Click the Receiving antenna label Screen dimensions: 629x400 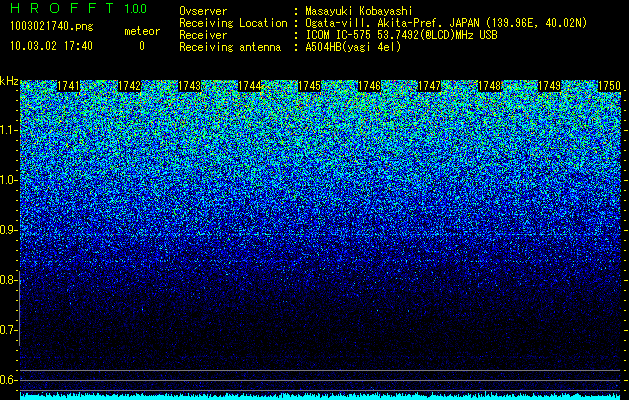pos(230,47)
